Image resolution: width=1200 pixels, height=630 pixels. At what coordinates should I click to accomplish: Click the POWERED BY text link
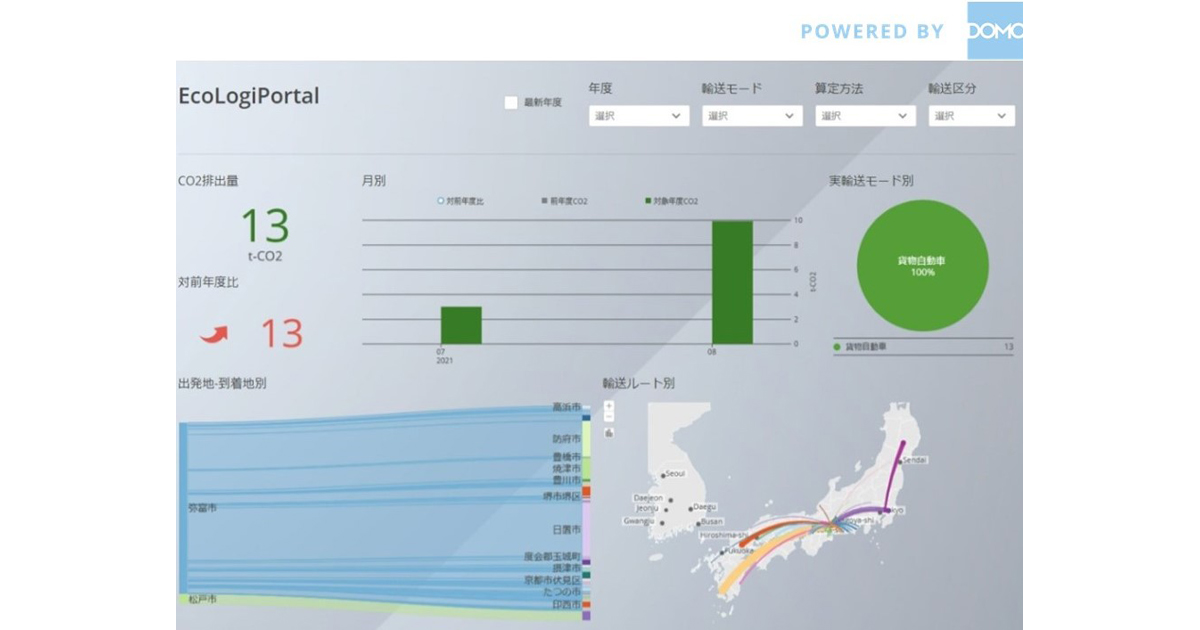tap(871, 31)
